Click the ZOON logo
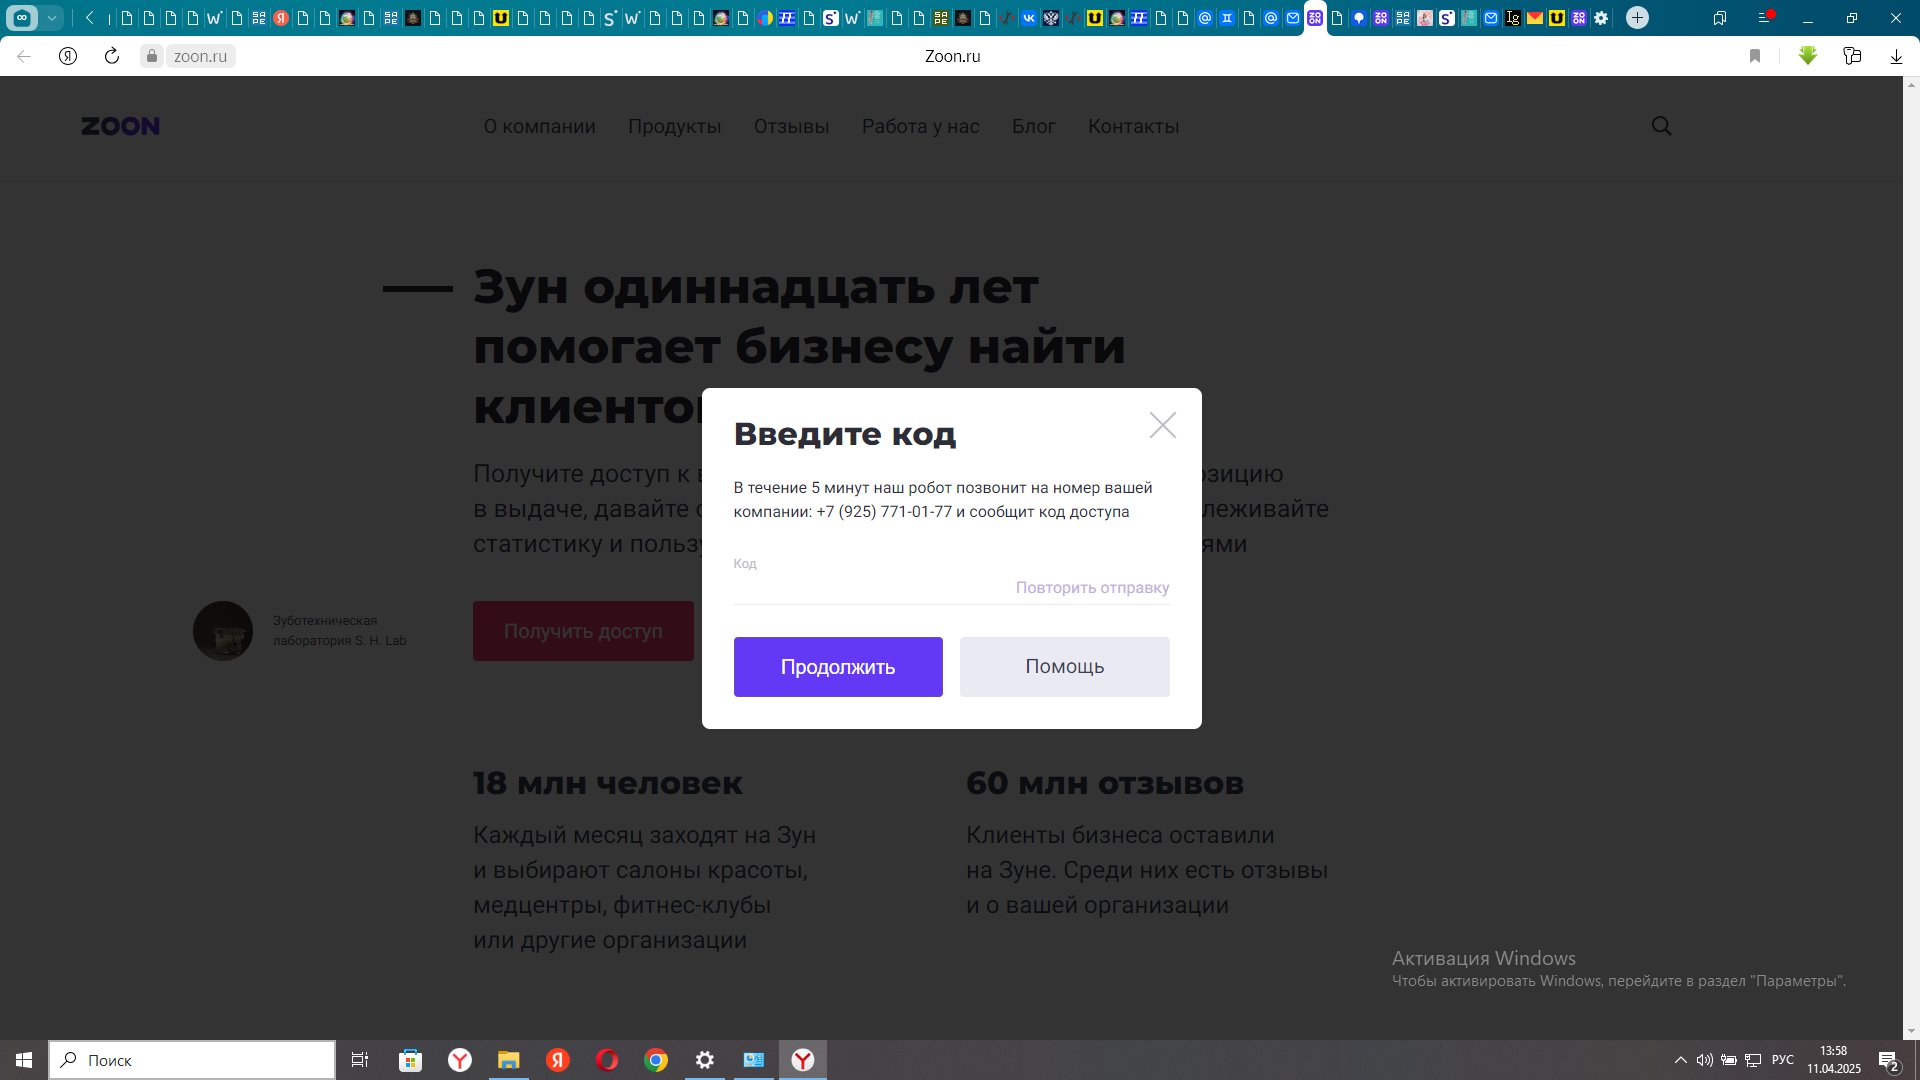 click(x=120, y=126)
